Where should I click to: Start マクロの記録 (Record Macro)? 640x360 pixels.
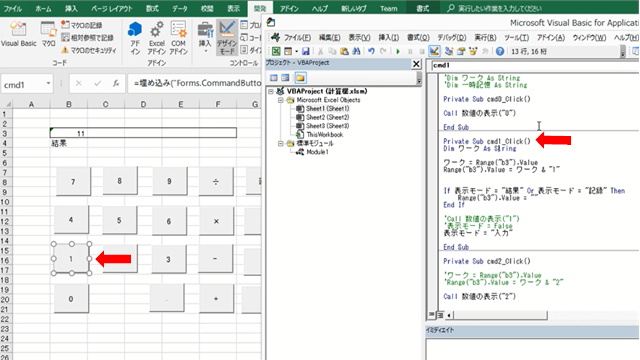[82, 25]
